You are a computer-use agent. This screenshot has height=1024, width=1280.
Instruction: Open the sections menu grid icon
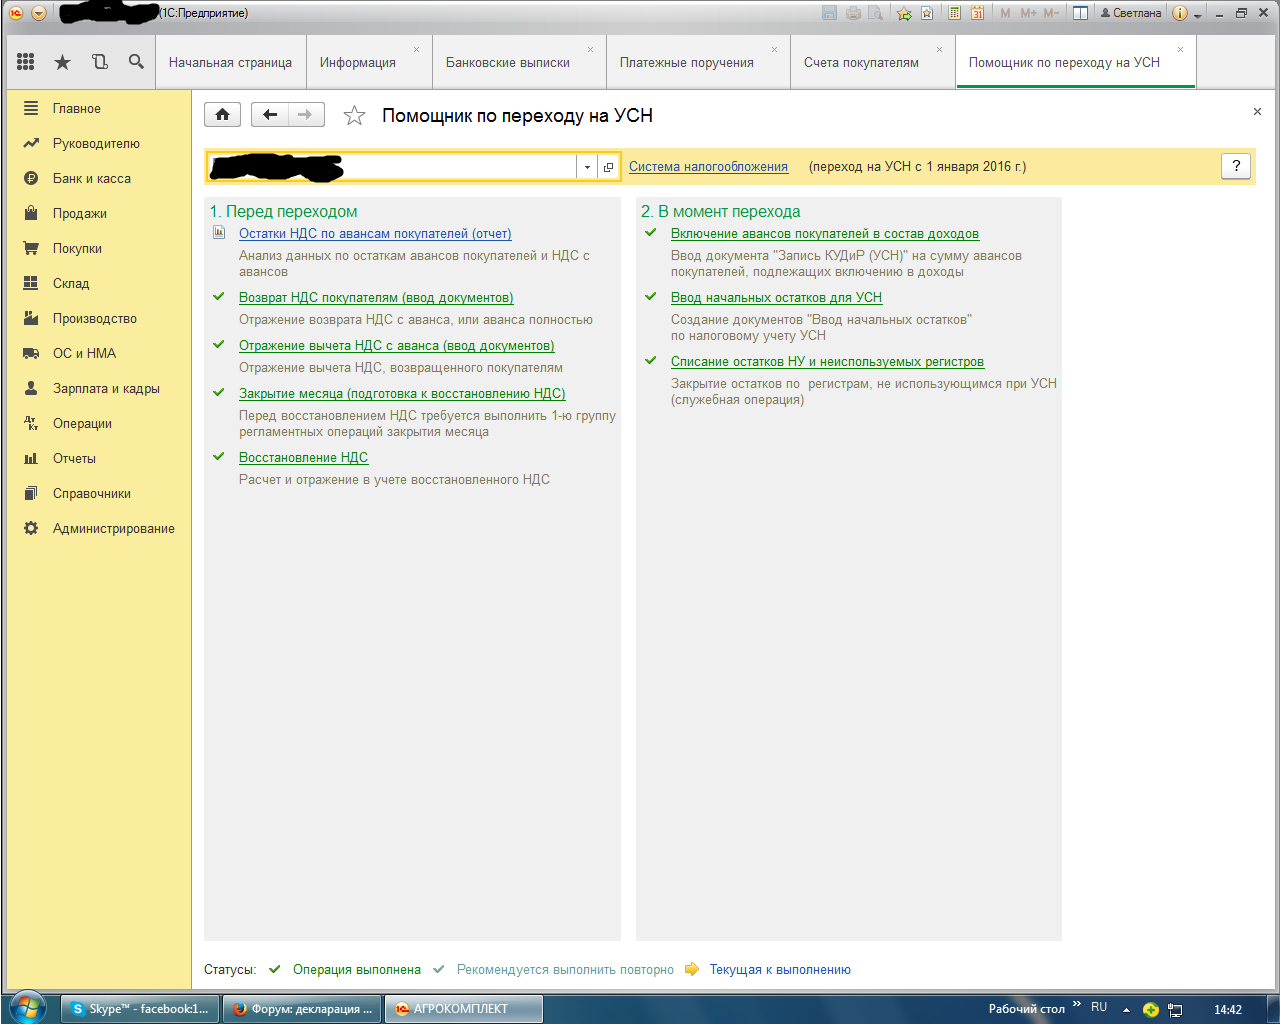tap(26, 62)
